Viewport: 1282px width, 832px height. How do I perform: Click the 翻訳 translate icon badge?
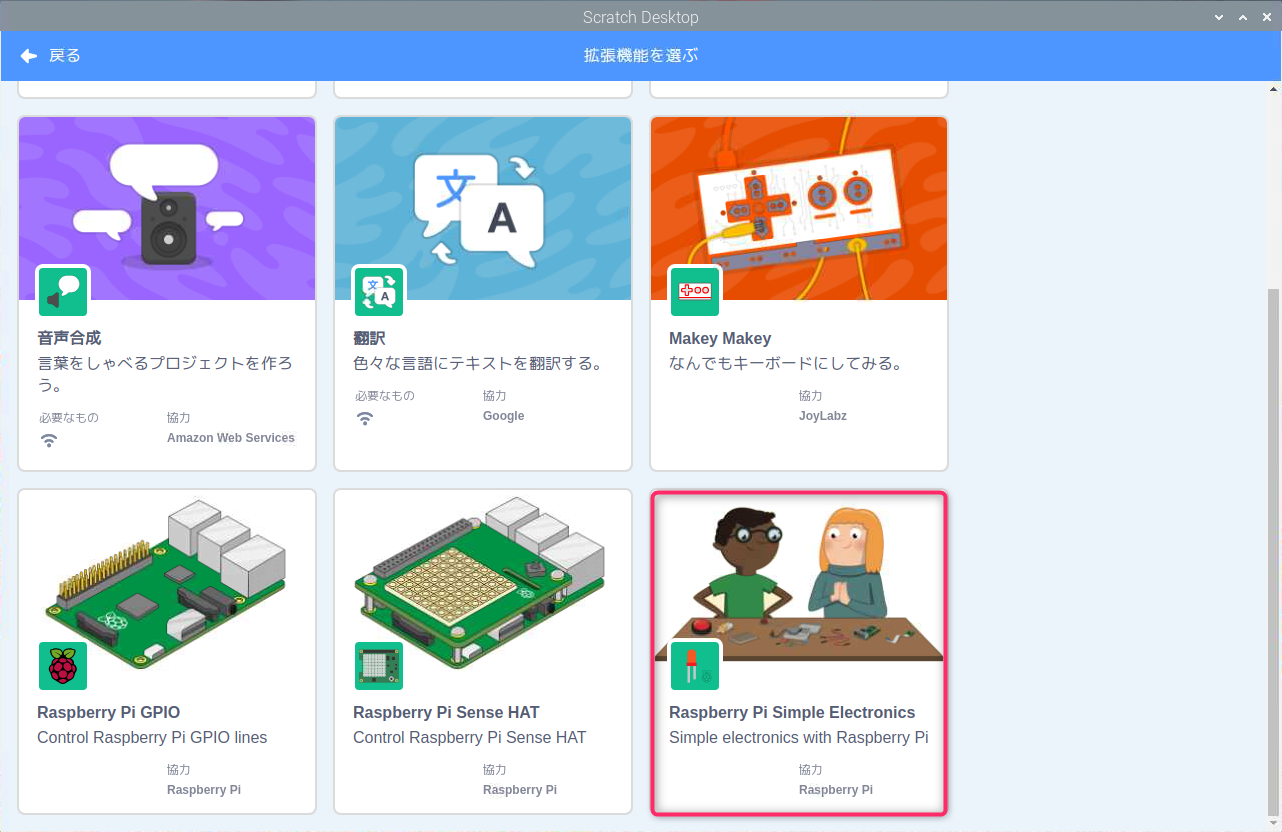click(x=379, y=291)
